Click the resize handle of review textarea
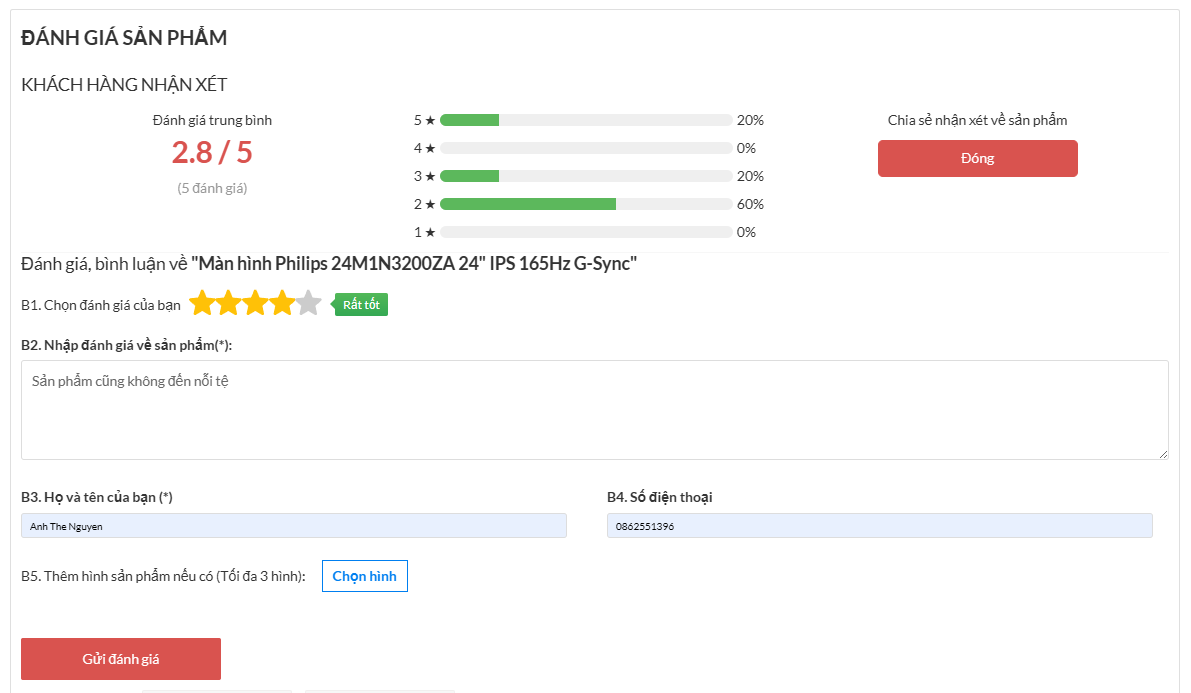Image resolution: width=1191 pixels, height=693 pixels. click(x=1163, y=454)
